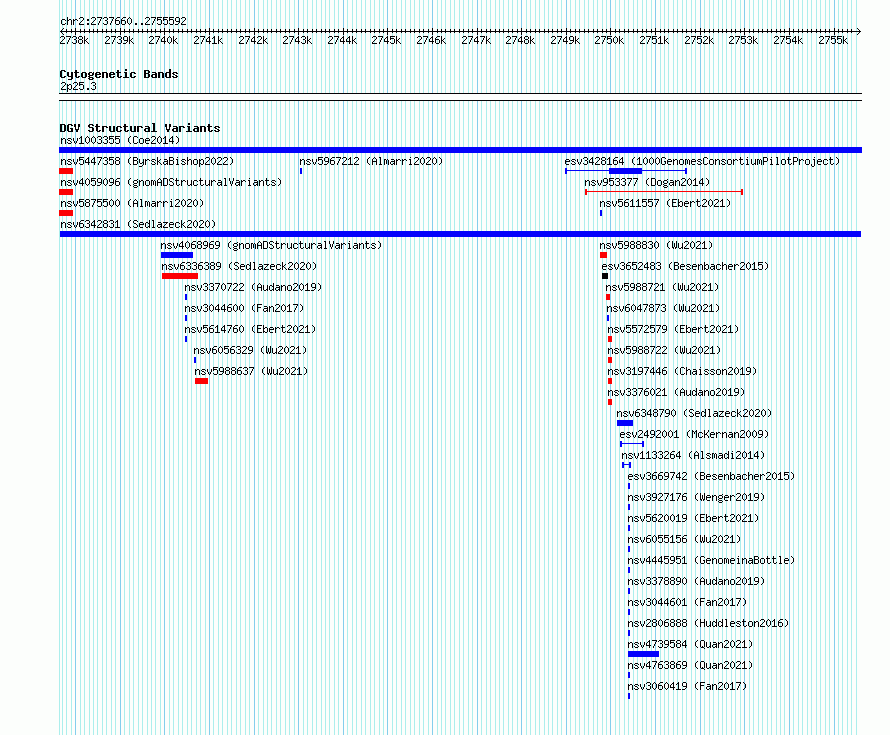
Task: Open nsv3044601 (Fan2017) label
Action: click(x=687, y=602)
